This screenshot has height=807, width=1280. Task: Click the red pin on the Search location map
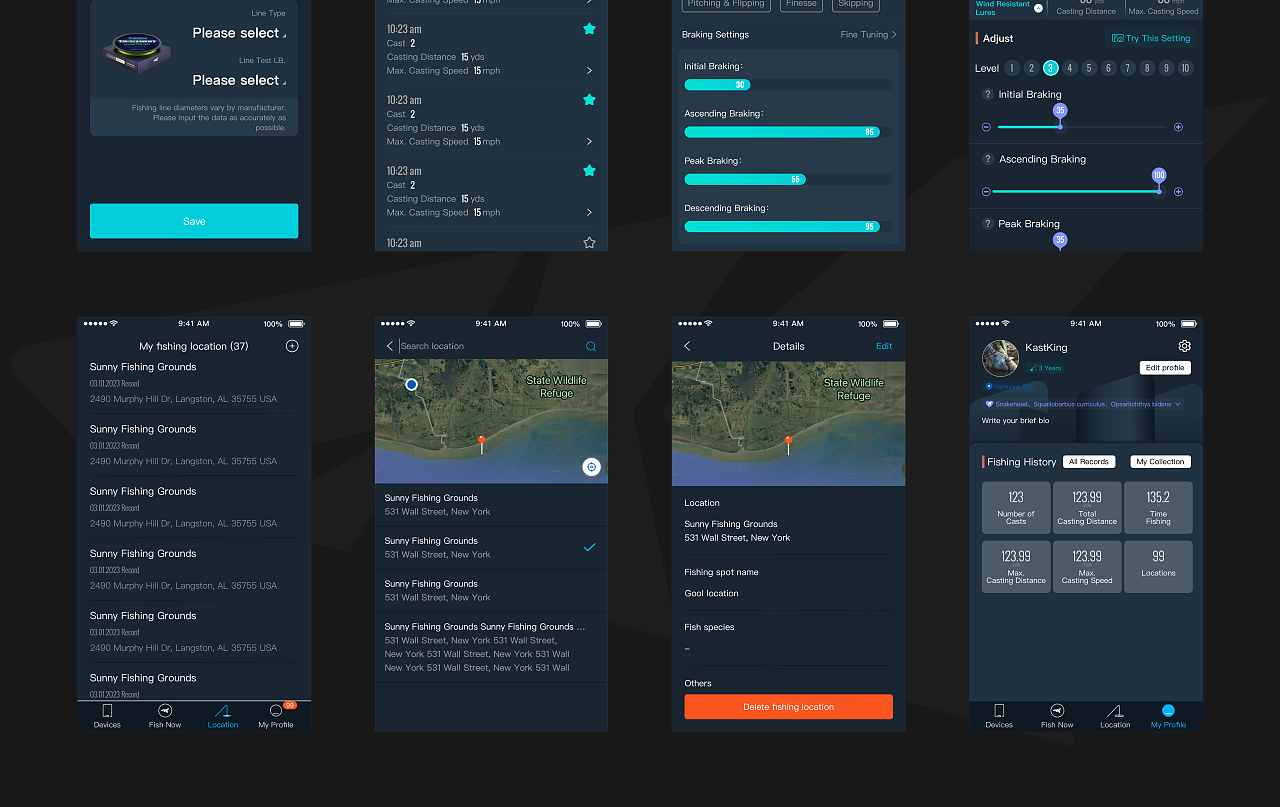pyautogui.click(x=482, y=443)
